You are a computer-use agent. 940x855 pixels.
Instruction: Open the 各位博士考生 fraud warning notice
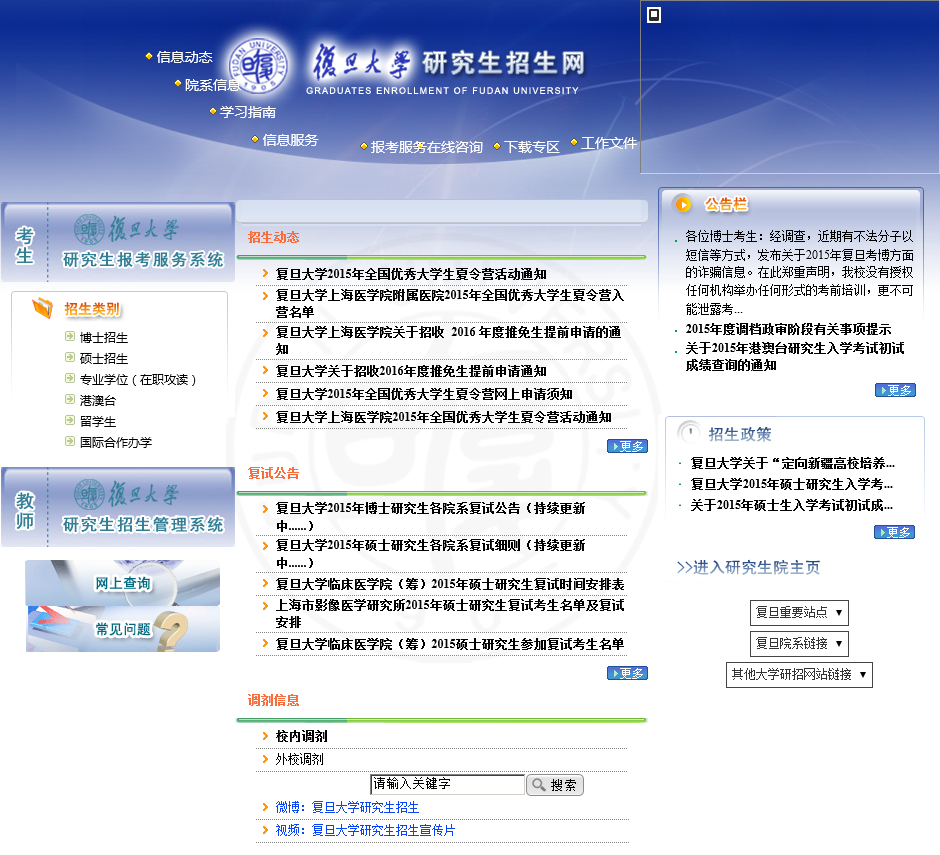799,272
